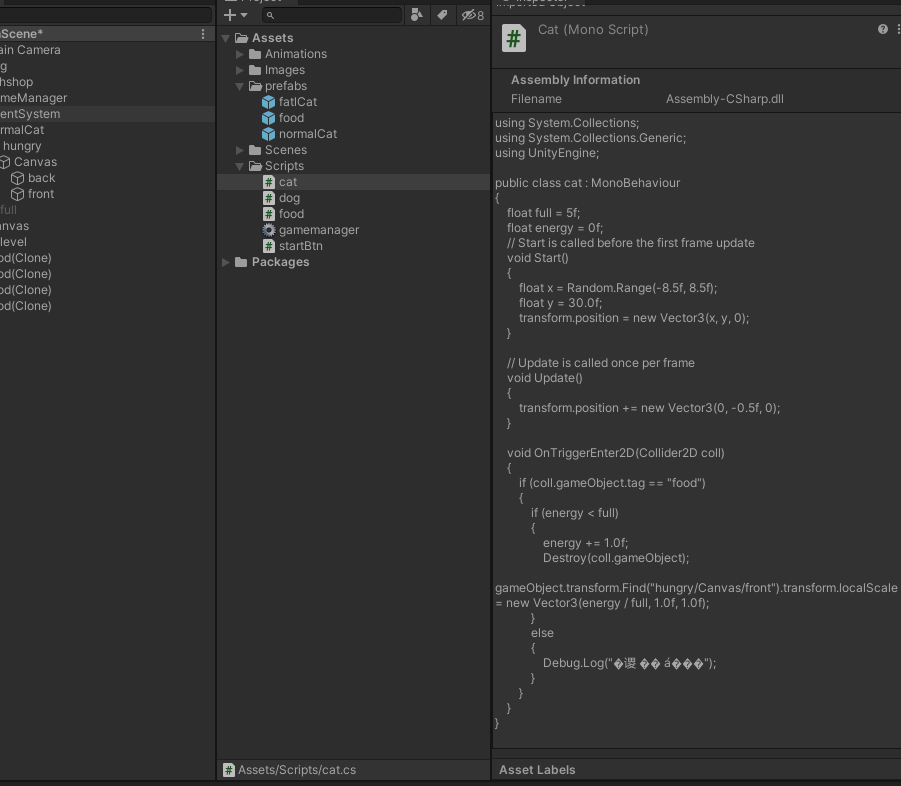901x786 pixels.
Task: Click the Search by Type icon
Action: coord(417,15)
